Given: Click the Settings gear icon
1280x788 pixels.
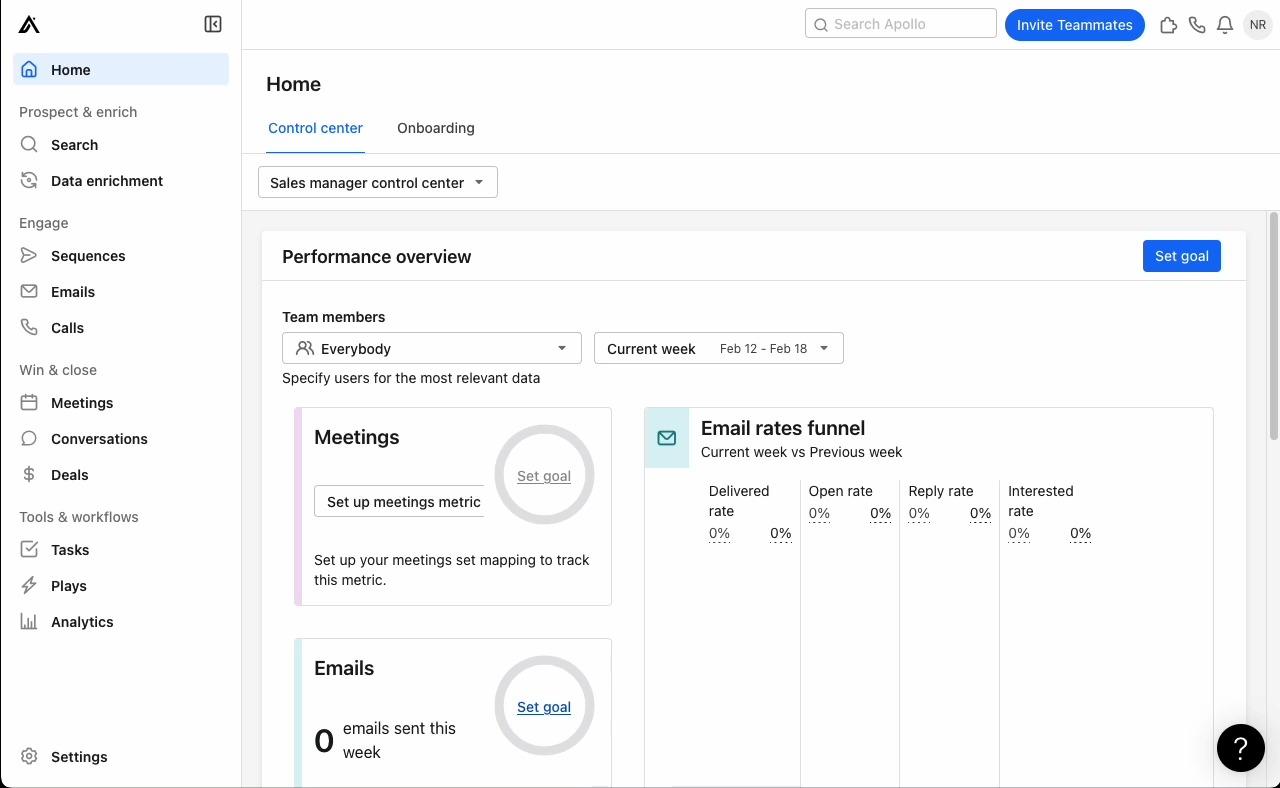Looking at the screenshot, I should point(29,756).
